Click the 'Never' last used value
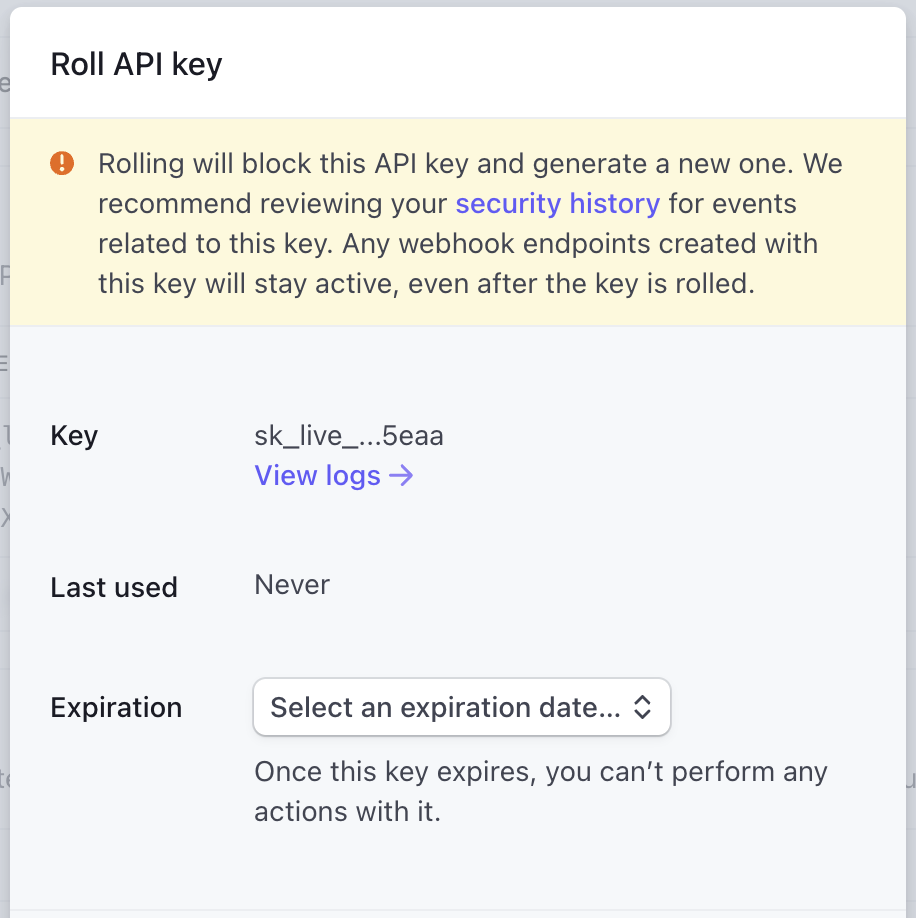This screenshot has height=918, width=916. pos(292,585)
